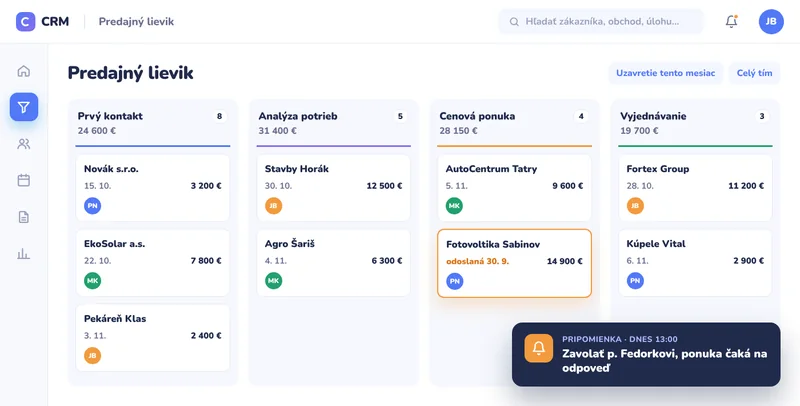Click the 12 500 € deal value

384,186
